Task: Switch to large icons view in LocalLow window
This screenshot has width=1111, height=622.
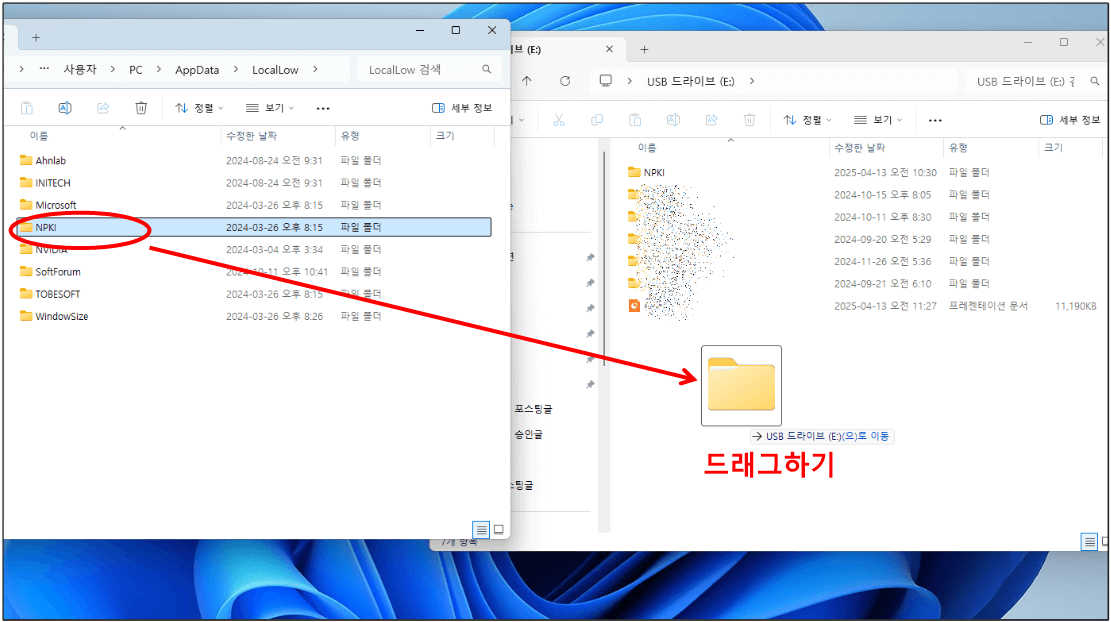Action: click(499, 530)
